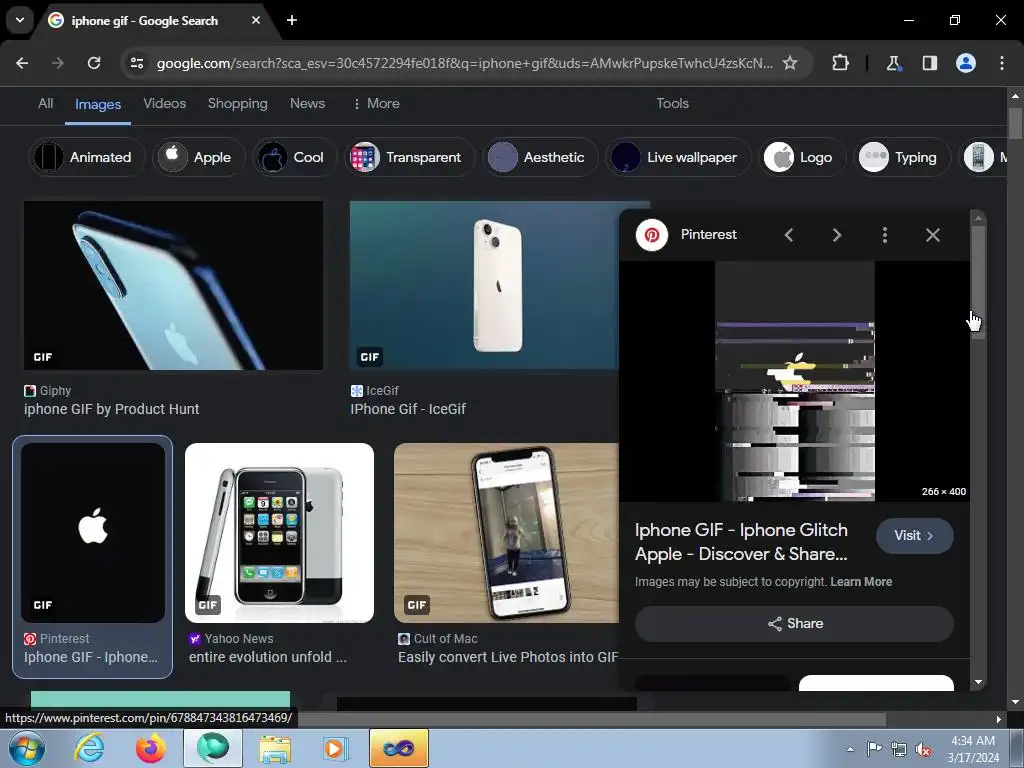Viewport: 1024px width, 768px height.
Task: Close the image preview panel
Action: [x=933, y=235]
